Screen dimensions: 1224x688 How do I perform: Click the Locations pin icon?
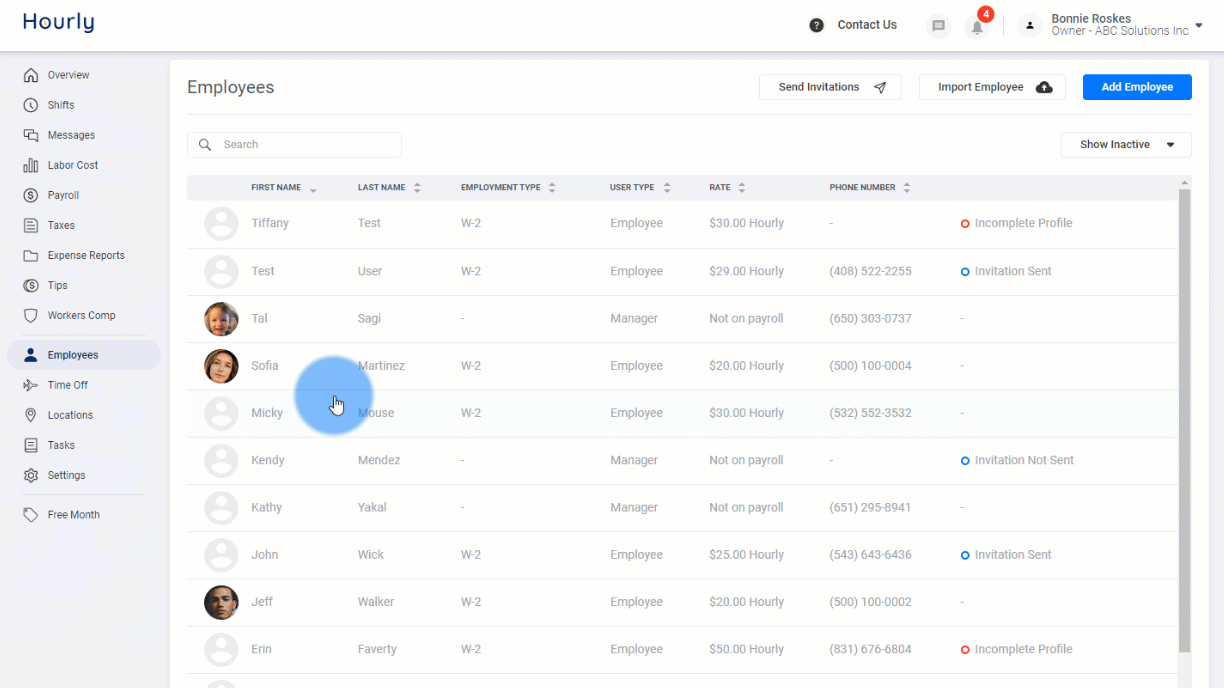click(31, 415)
